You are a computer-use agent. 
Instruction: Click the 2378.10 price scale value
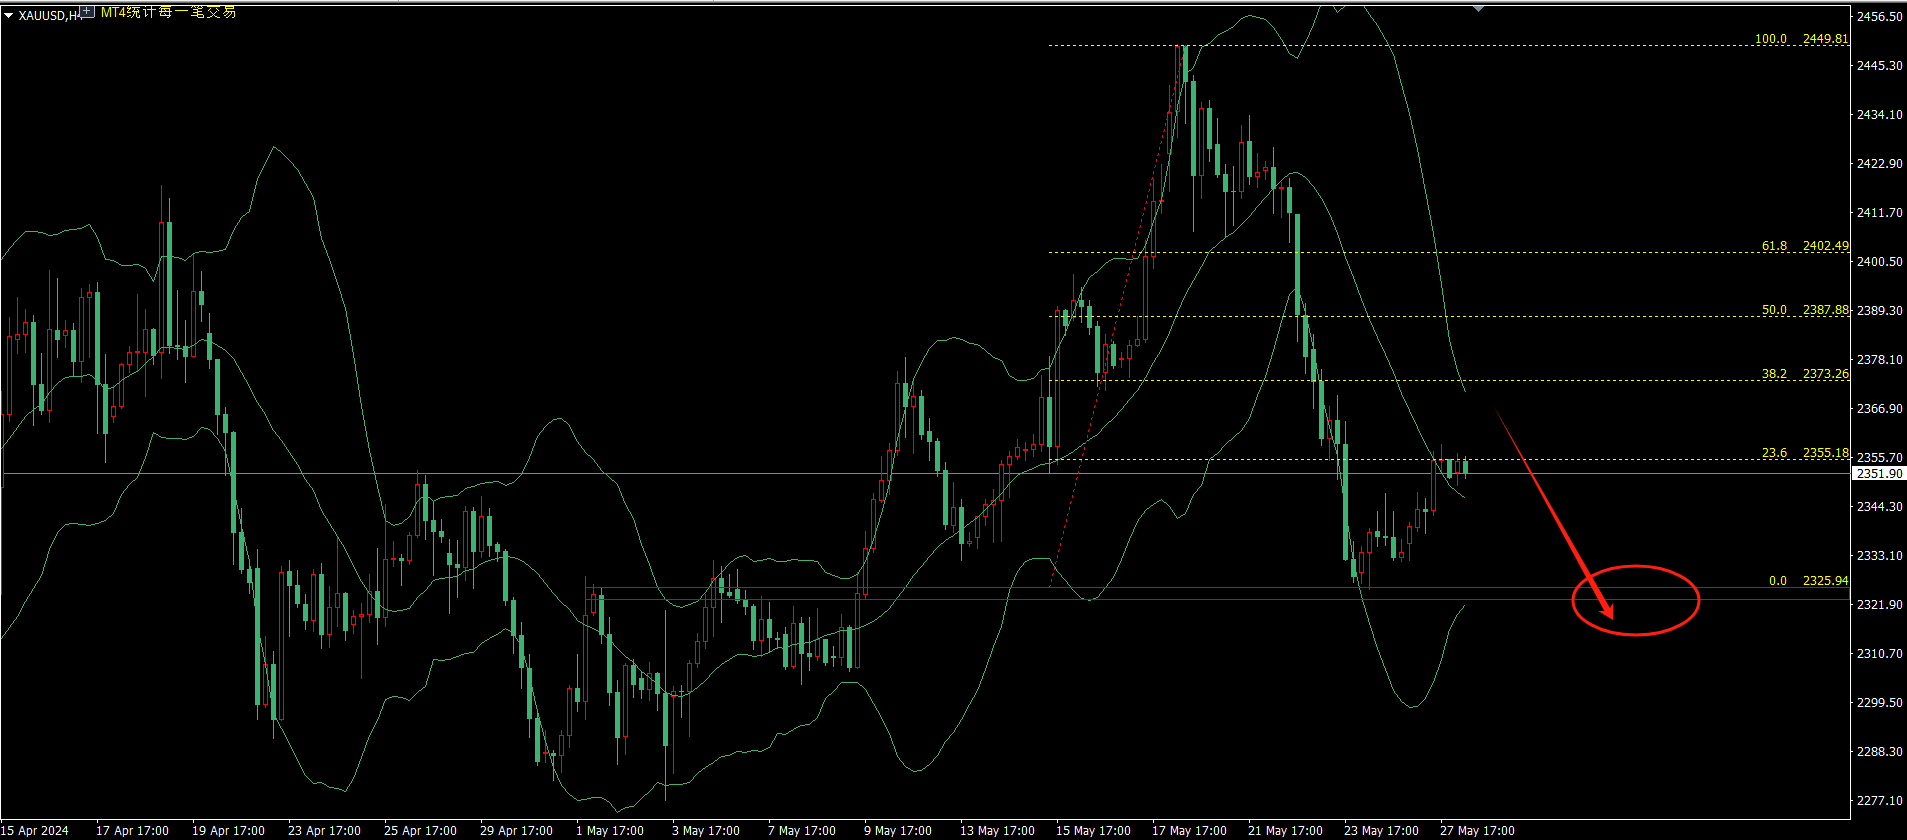(1879, 360)
